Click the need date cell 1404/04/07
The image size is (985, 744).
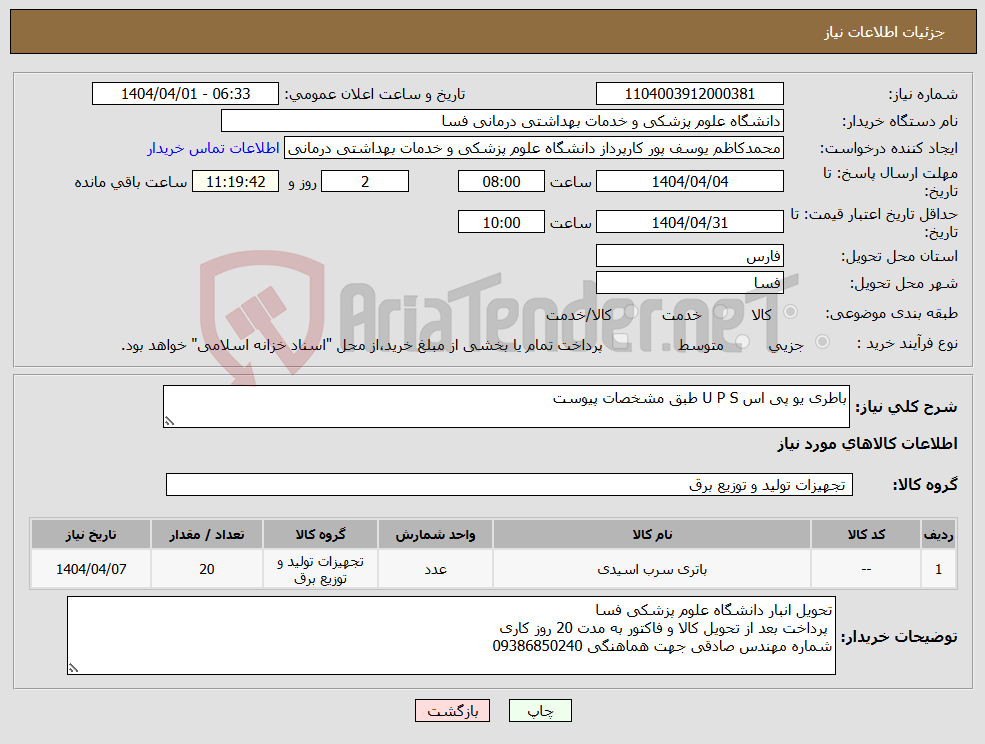coord(91,569)
